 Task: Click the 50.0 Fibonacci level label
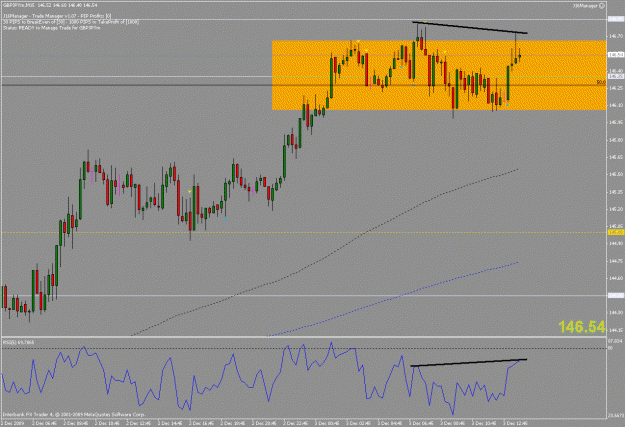click(x=601, y=82)
